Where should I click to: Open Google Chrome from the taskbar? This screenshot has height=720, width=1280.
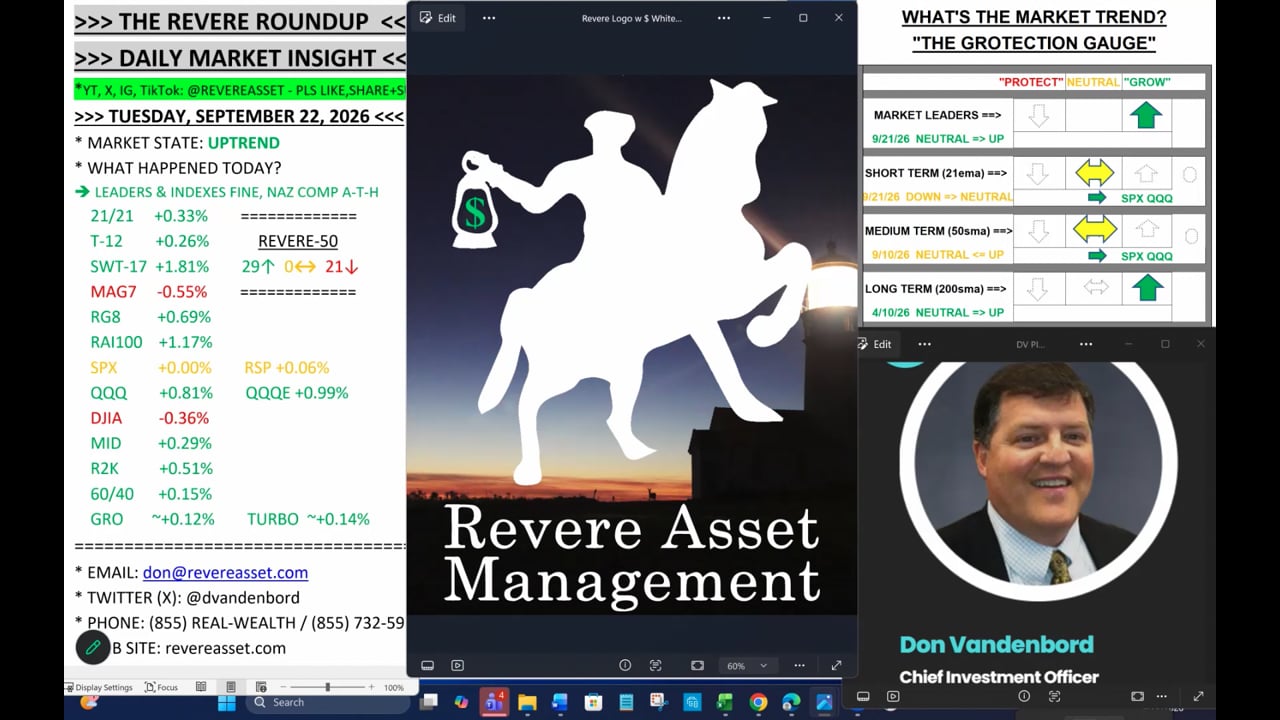[x=758, y=702]
